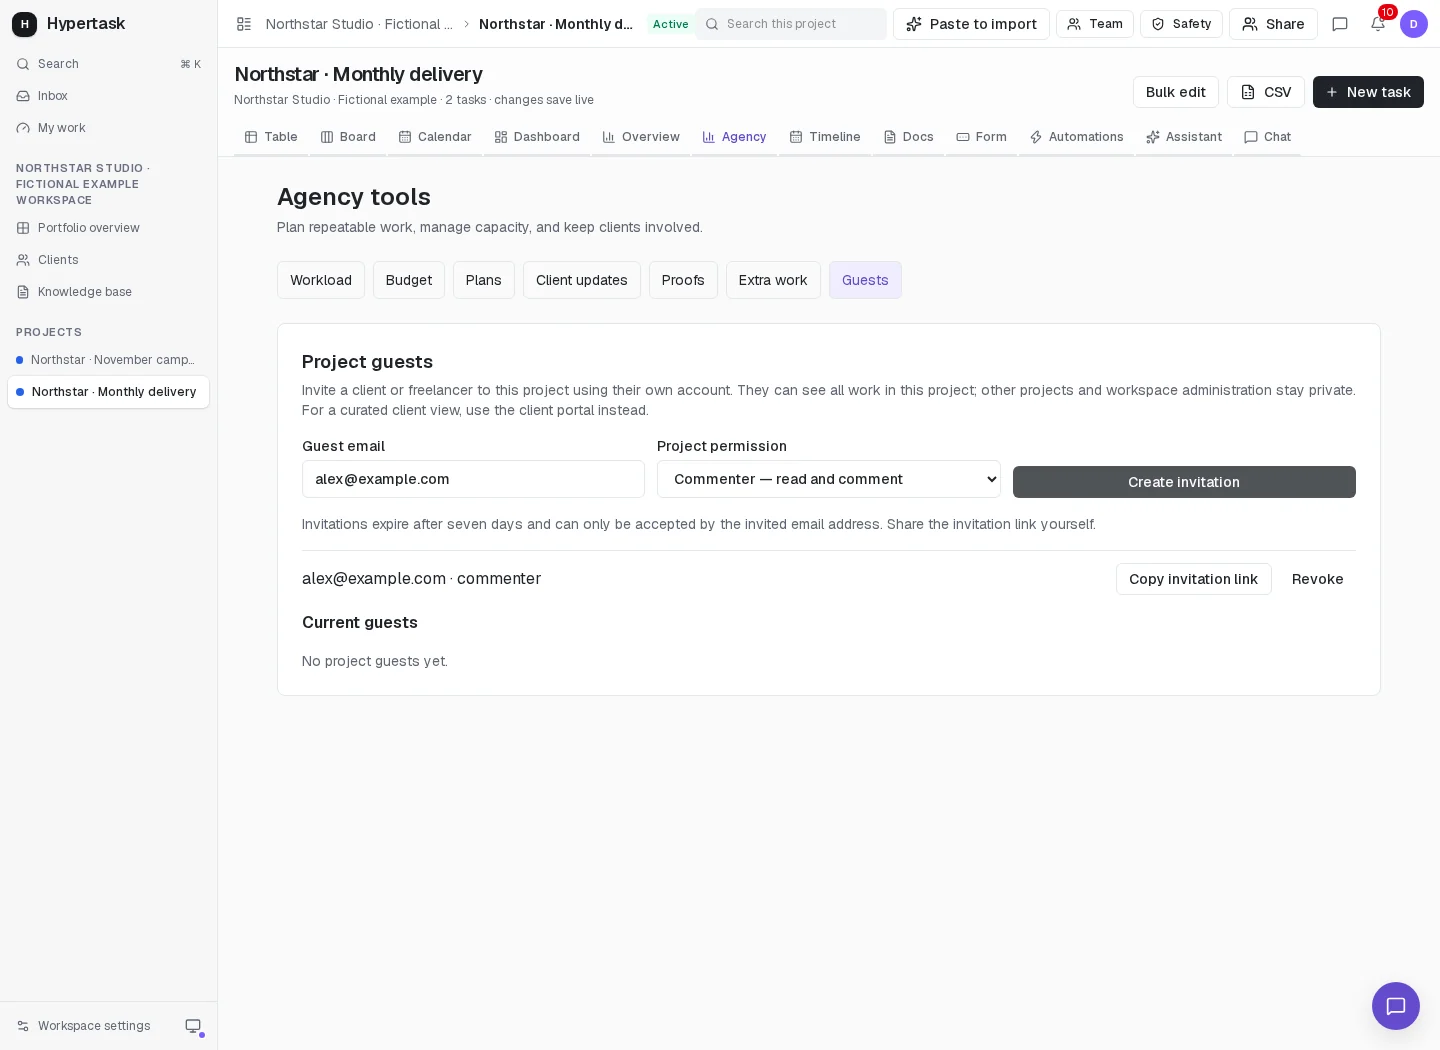Select the Client updates agency tool
This screenshot has height=1050, width=1440.
pos(582,280)
